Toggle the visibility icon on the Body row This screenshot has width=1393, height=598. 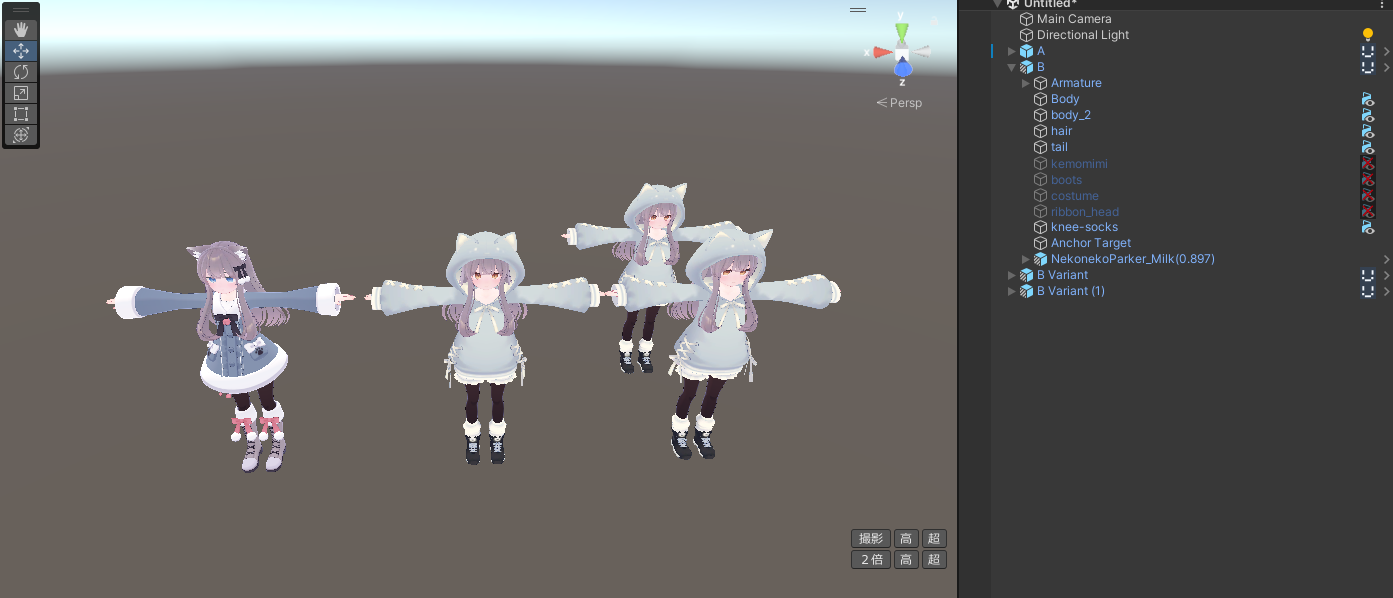(x=1368, y=99)
